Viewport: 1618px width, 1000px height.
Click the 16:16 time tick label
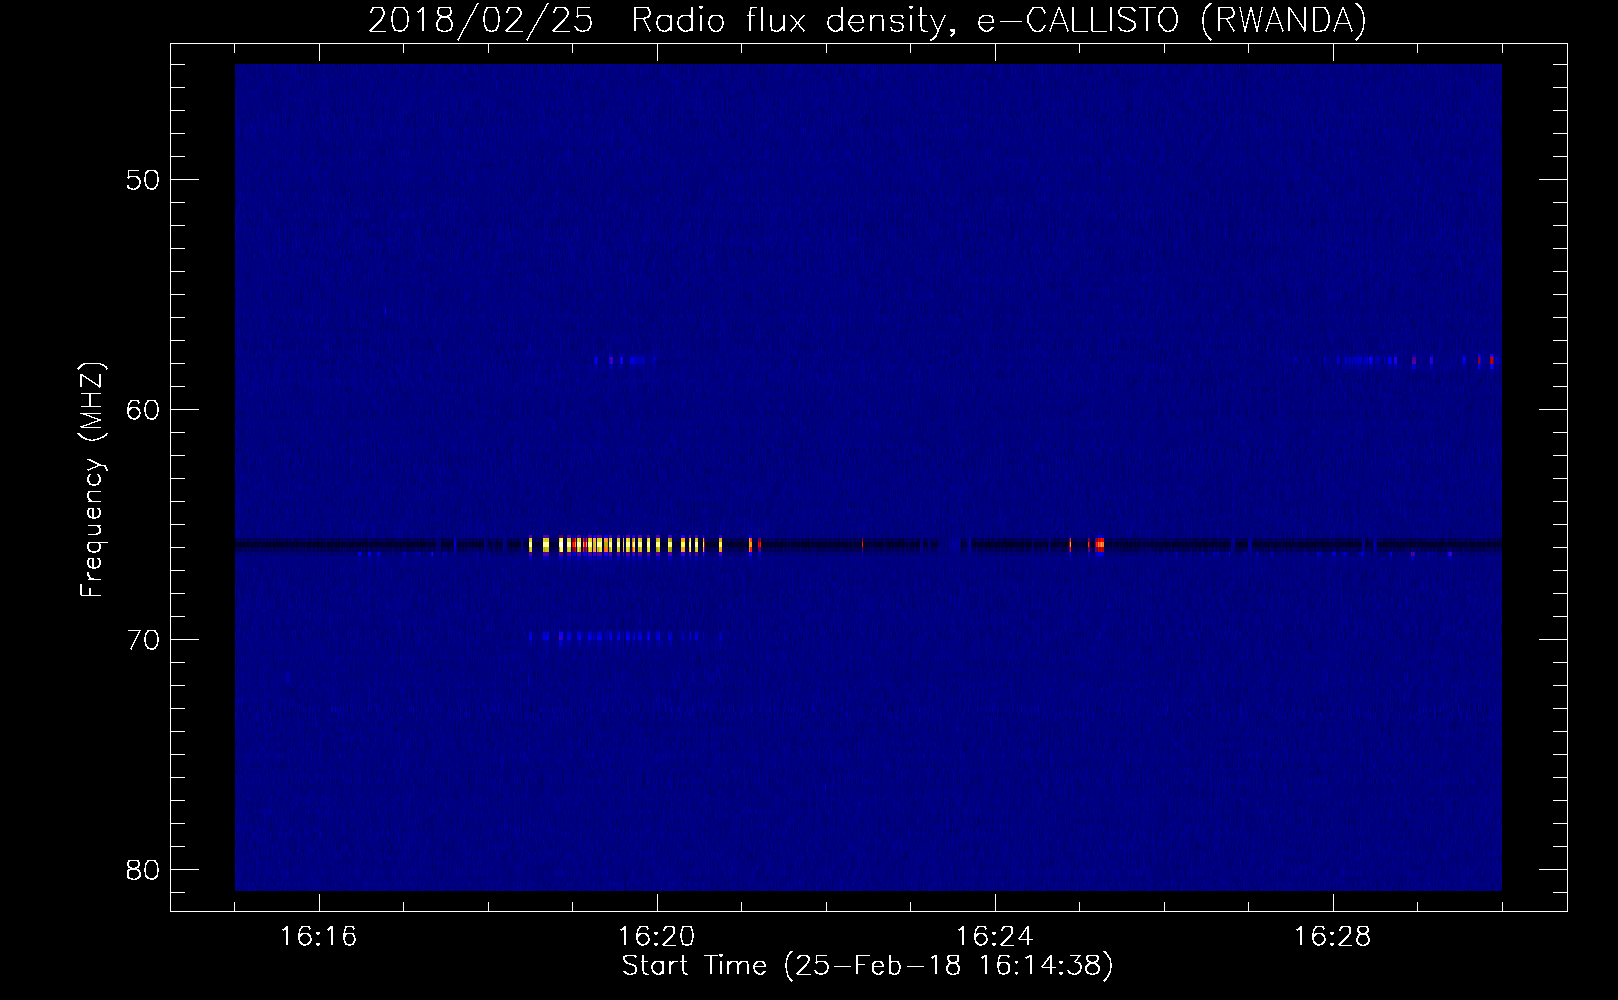tap(319, 937)
